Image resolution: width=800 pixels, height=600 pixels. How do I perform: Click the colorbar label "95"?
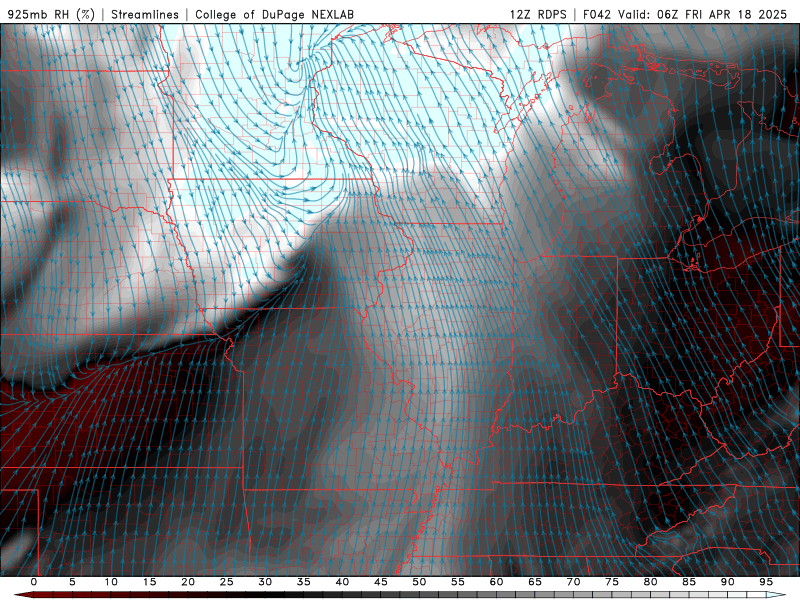pos(766,582)
